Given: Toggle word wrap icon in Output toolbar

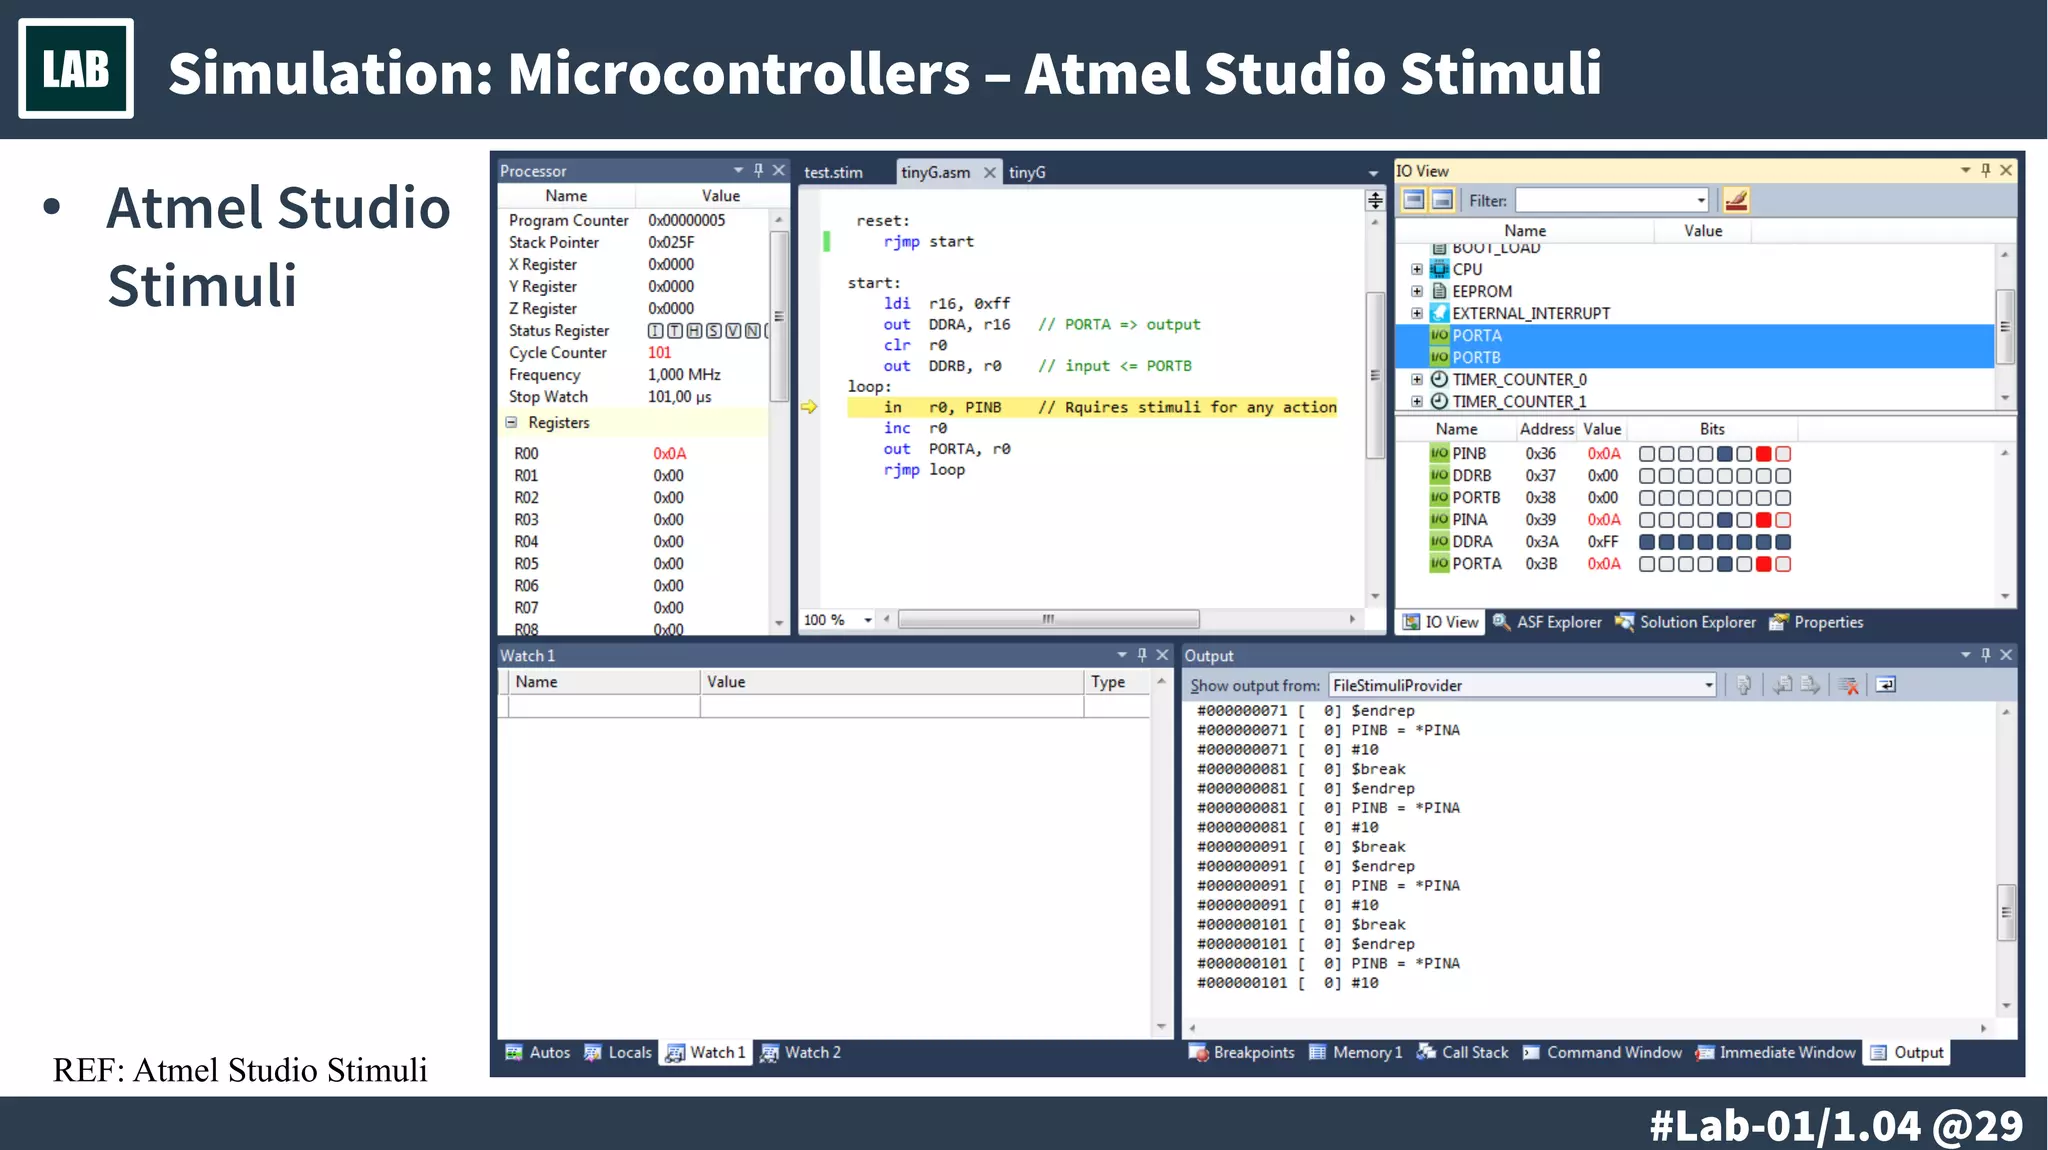Looking at the screenshot, I should point(1886,685).
